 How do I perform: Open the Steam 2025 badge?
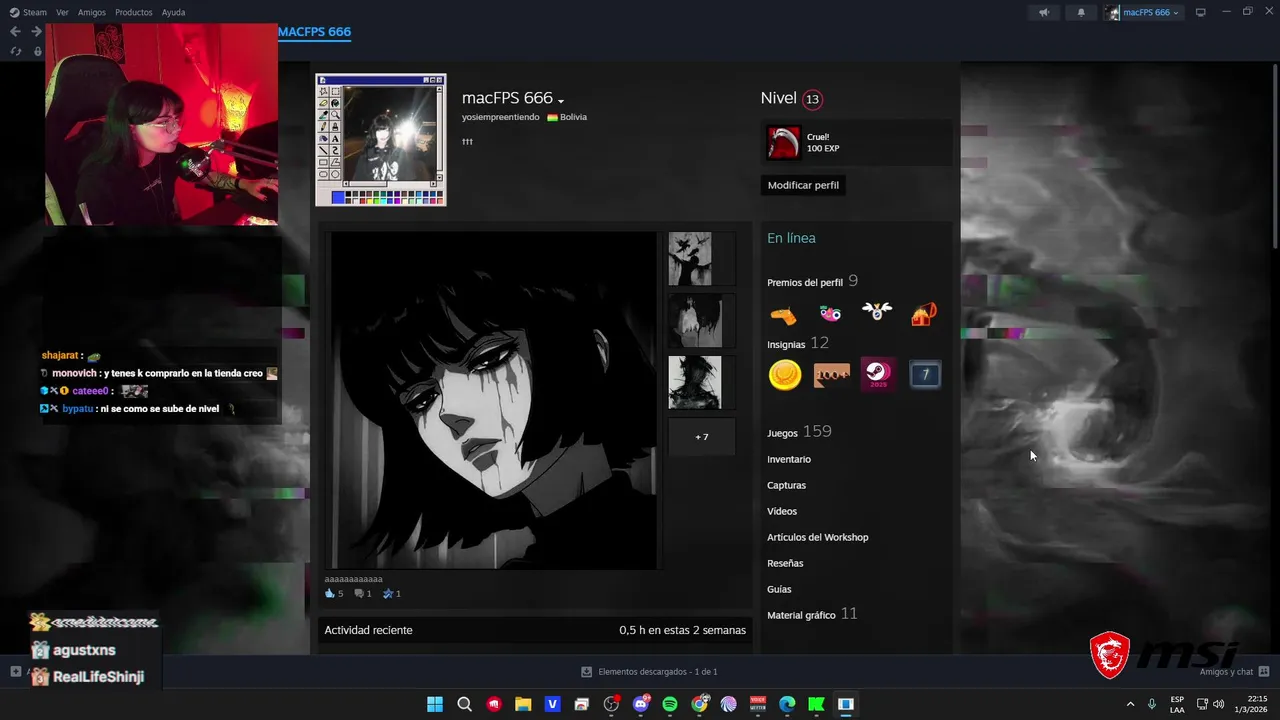coord(878,375)
